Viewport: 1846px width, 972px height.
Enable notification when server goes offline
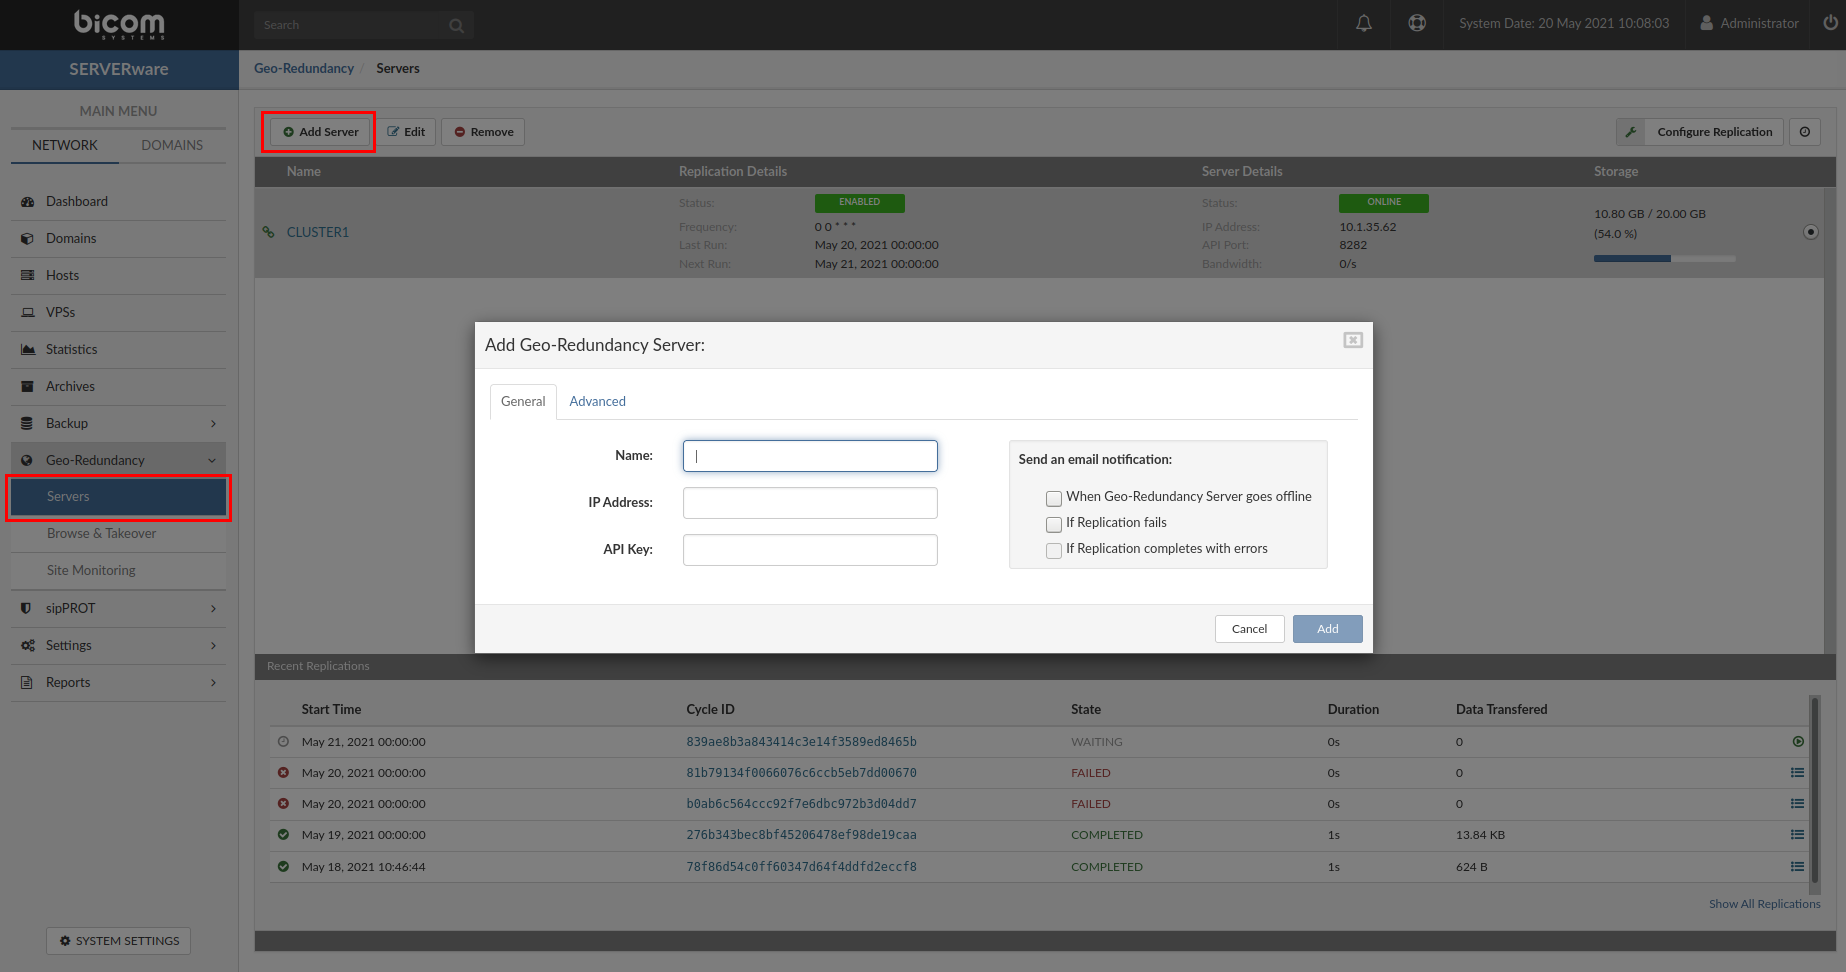click(x=1053, y=498)
